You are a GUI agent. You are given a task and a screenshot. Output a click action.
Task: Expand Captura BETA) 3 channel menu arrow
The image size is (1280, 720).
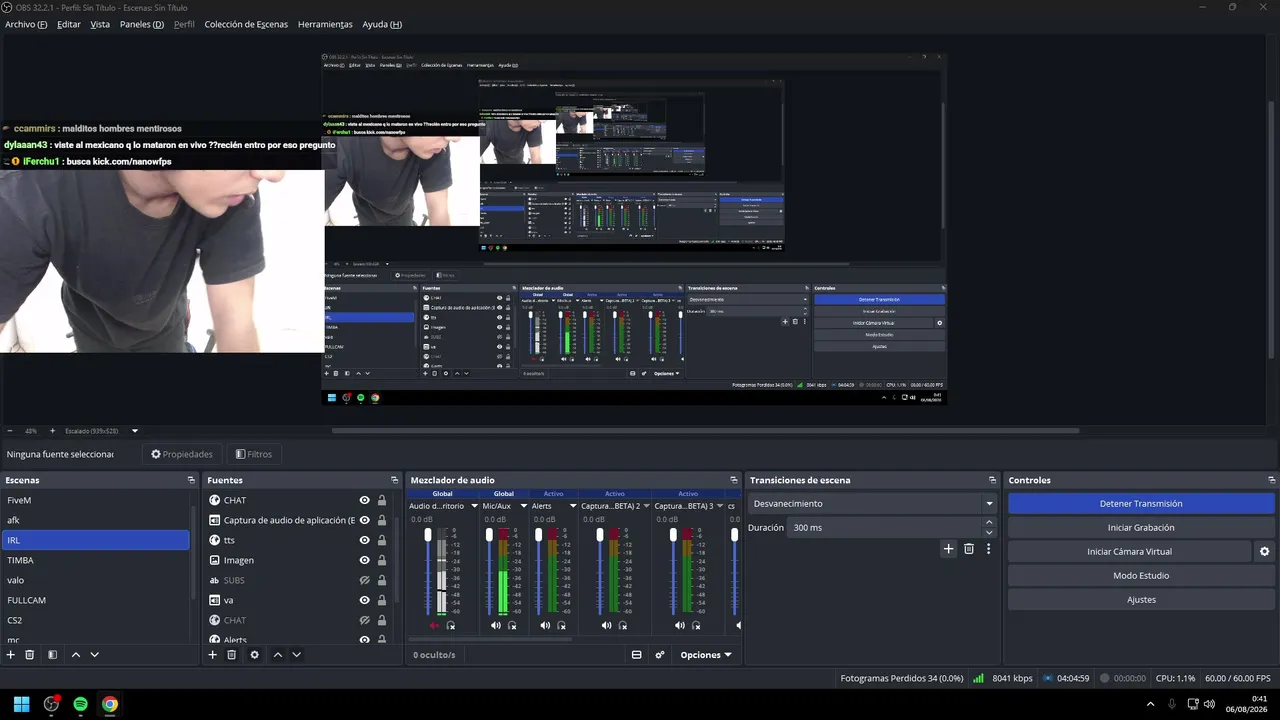click(721, 506)
